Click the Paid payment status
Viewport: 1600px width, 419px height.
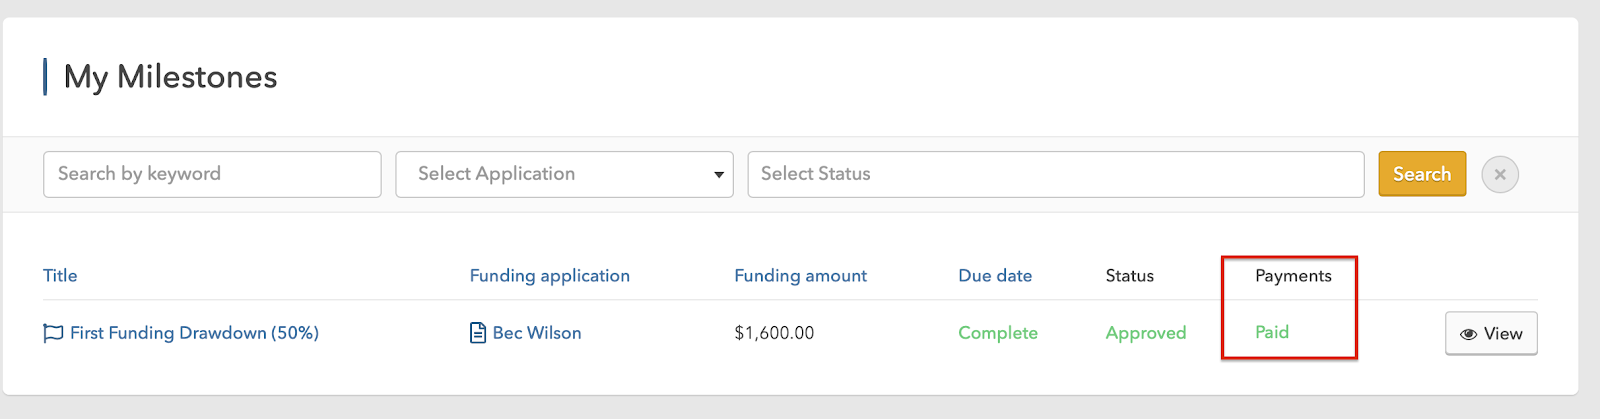click(x=1272, y=332)
